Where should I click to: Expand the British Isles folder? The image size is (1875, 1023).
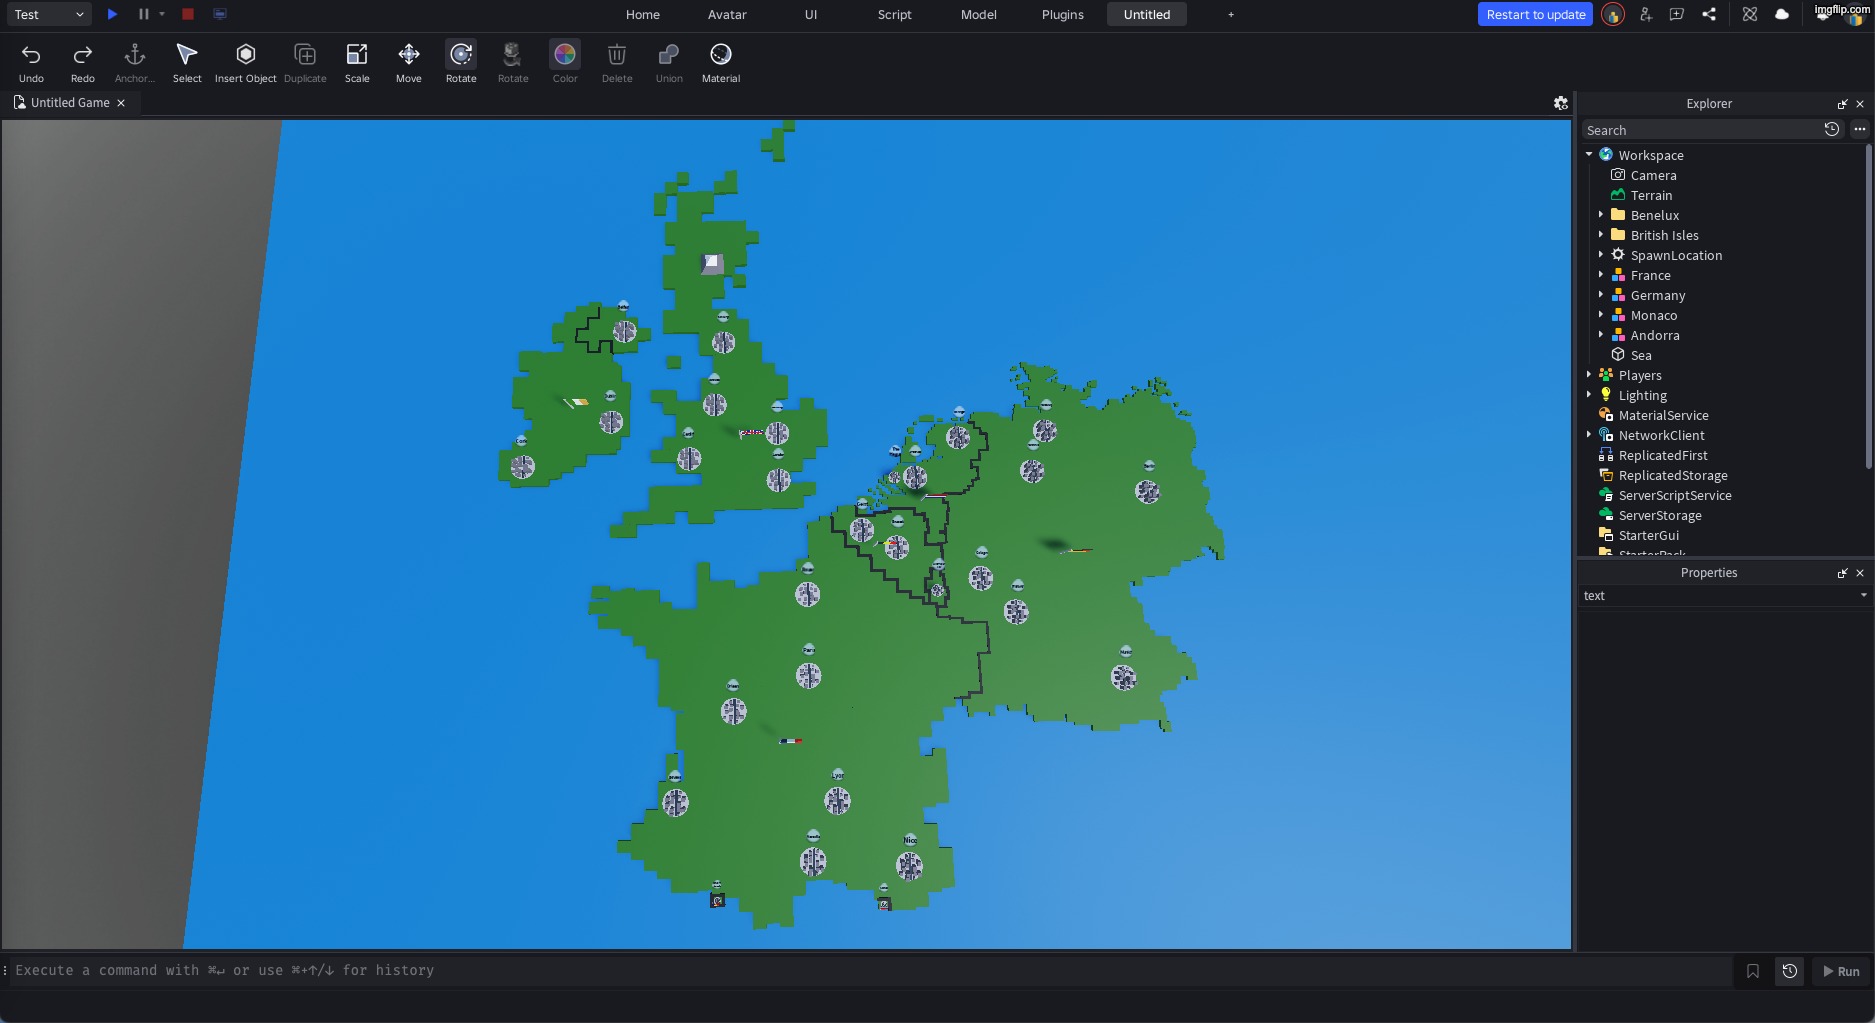[x=1601, y=235]
